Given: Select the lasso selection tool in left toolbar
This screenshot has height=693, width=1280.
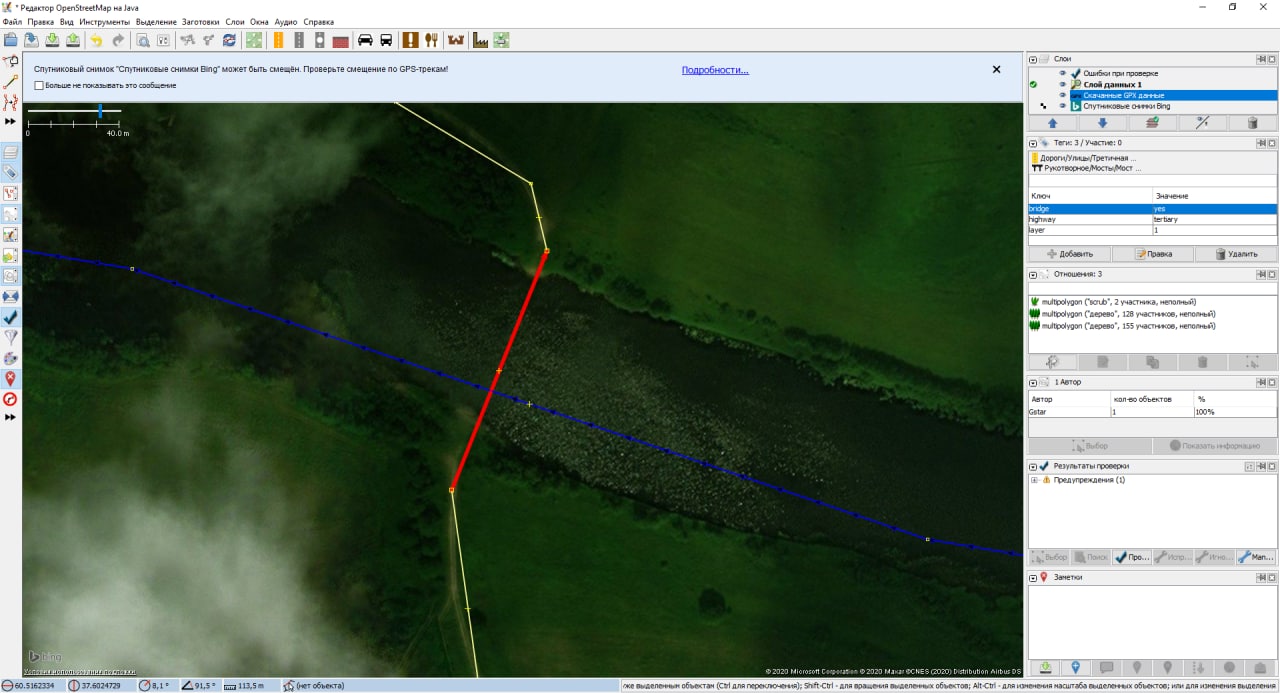Looking at the screenshot, I should pyautogui.click(x=11, y=62).
